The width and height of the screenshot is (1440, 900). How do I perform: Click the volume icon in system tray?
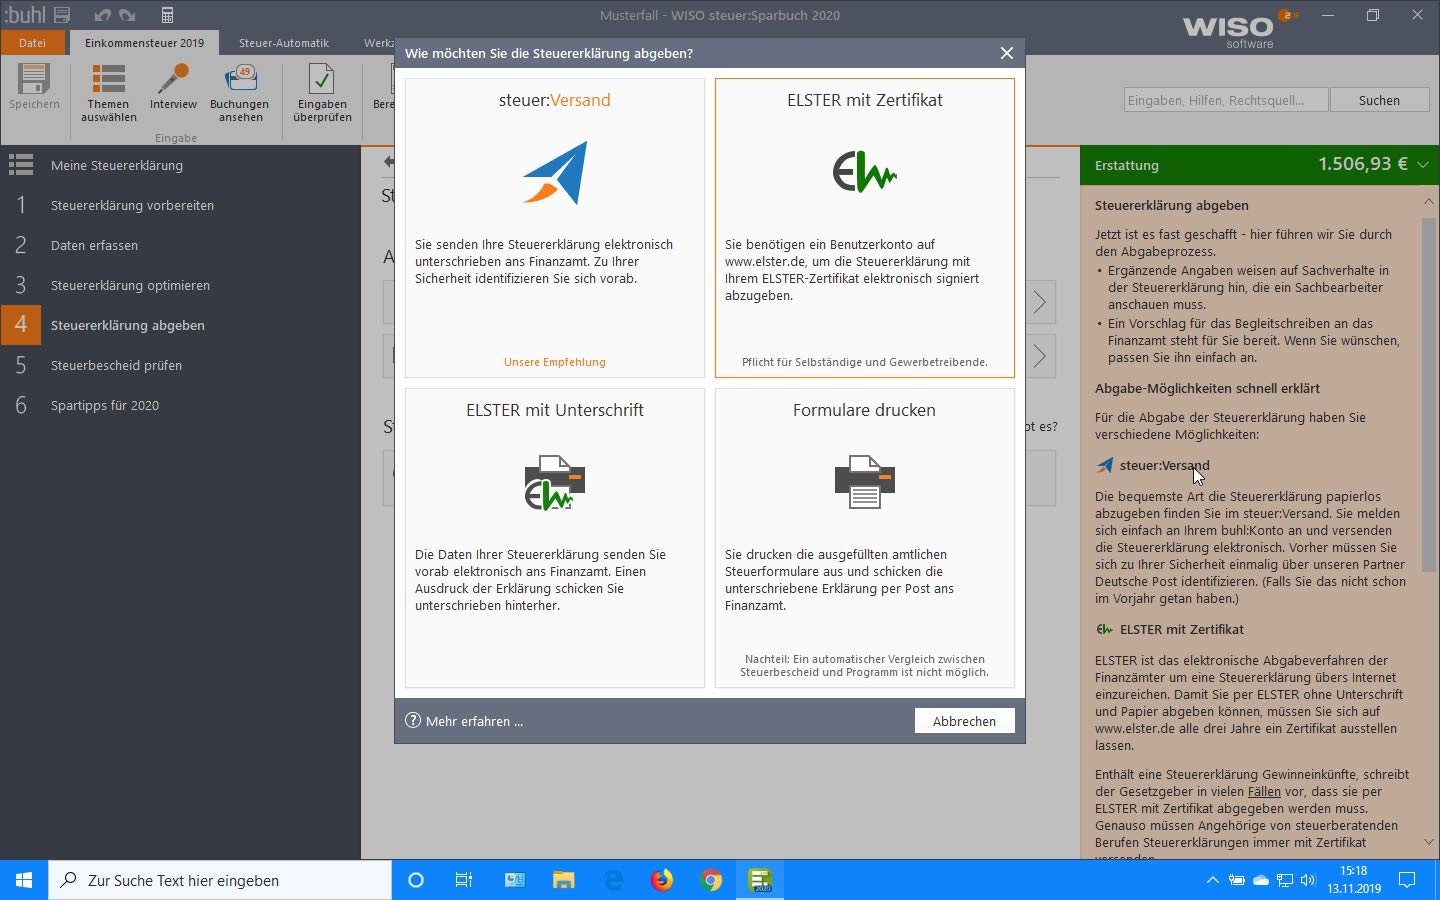coord(1308,880)
